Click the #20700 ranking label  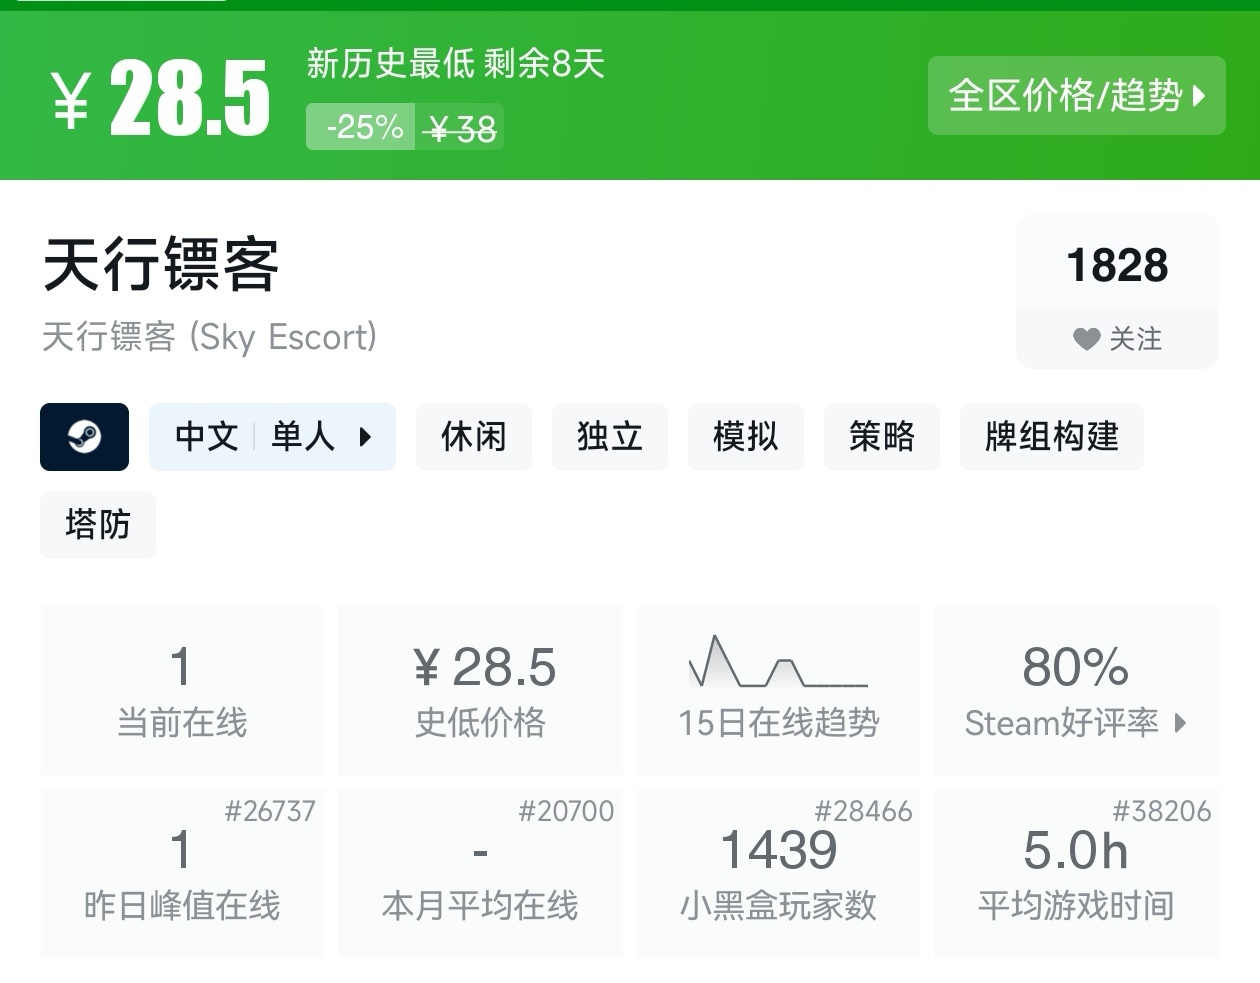pyautogui.click(x=566, y=811)
